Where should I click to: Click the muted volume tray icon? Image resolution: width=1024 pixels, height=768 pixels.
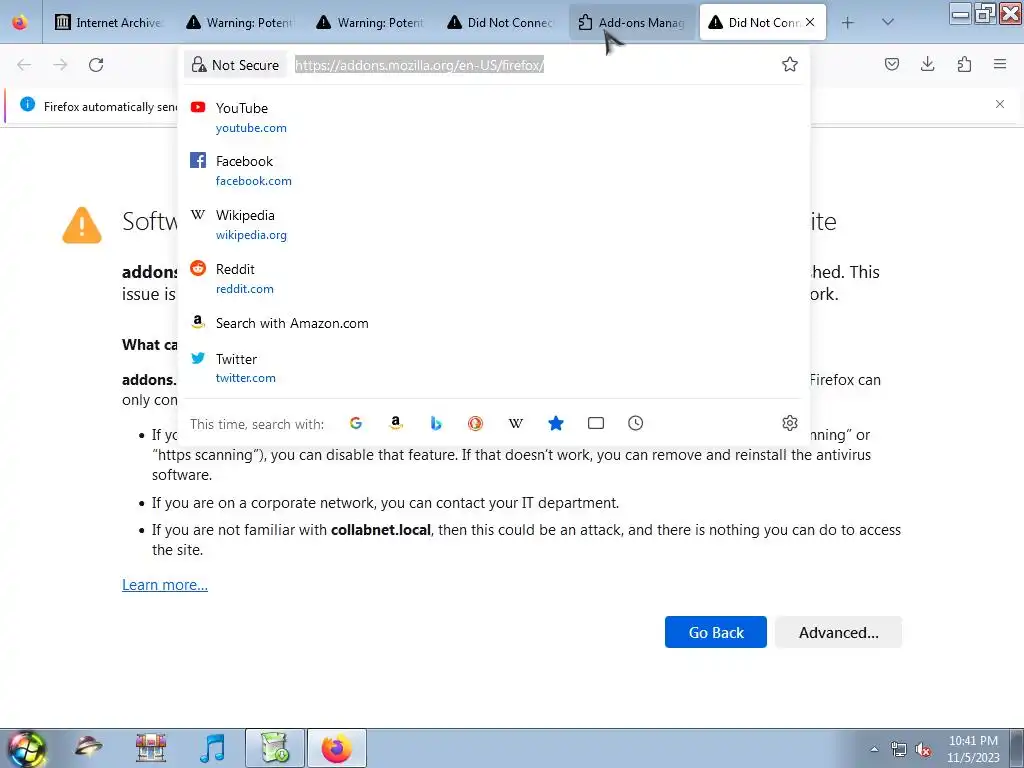tap(923, 750)
